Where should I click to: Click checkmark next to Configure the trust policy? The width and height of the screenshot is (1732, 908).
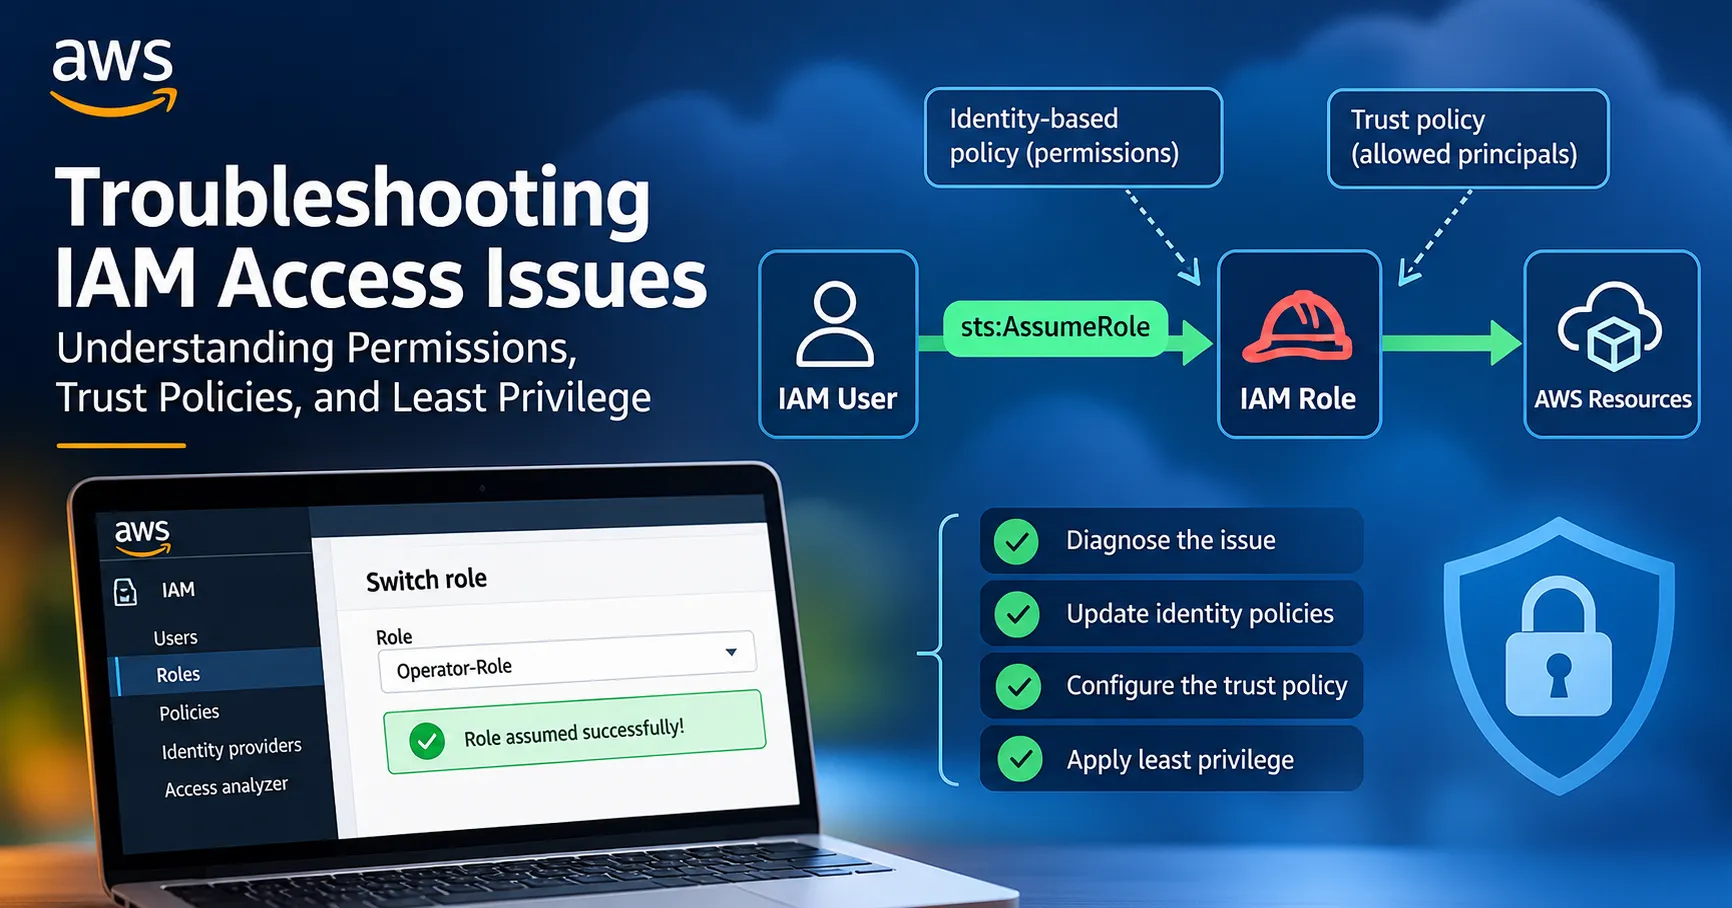click(x=1019, y=687)
